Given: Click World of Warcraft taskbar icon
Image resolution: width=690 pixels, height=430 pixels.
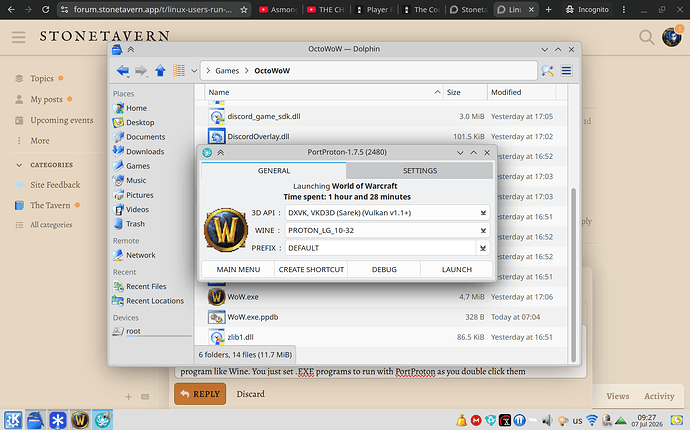Looking at the screenshot, I should [x=80, y=420].
